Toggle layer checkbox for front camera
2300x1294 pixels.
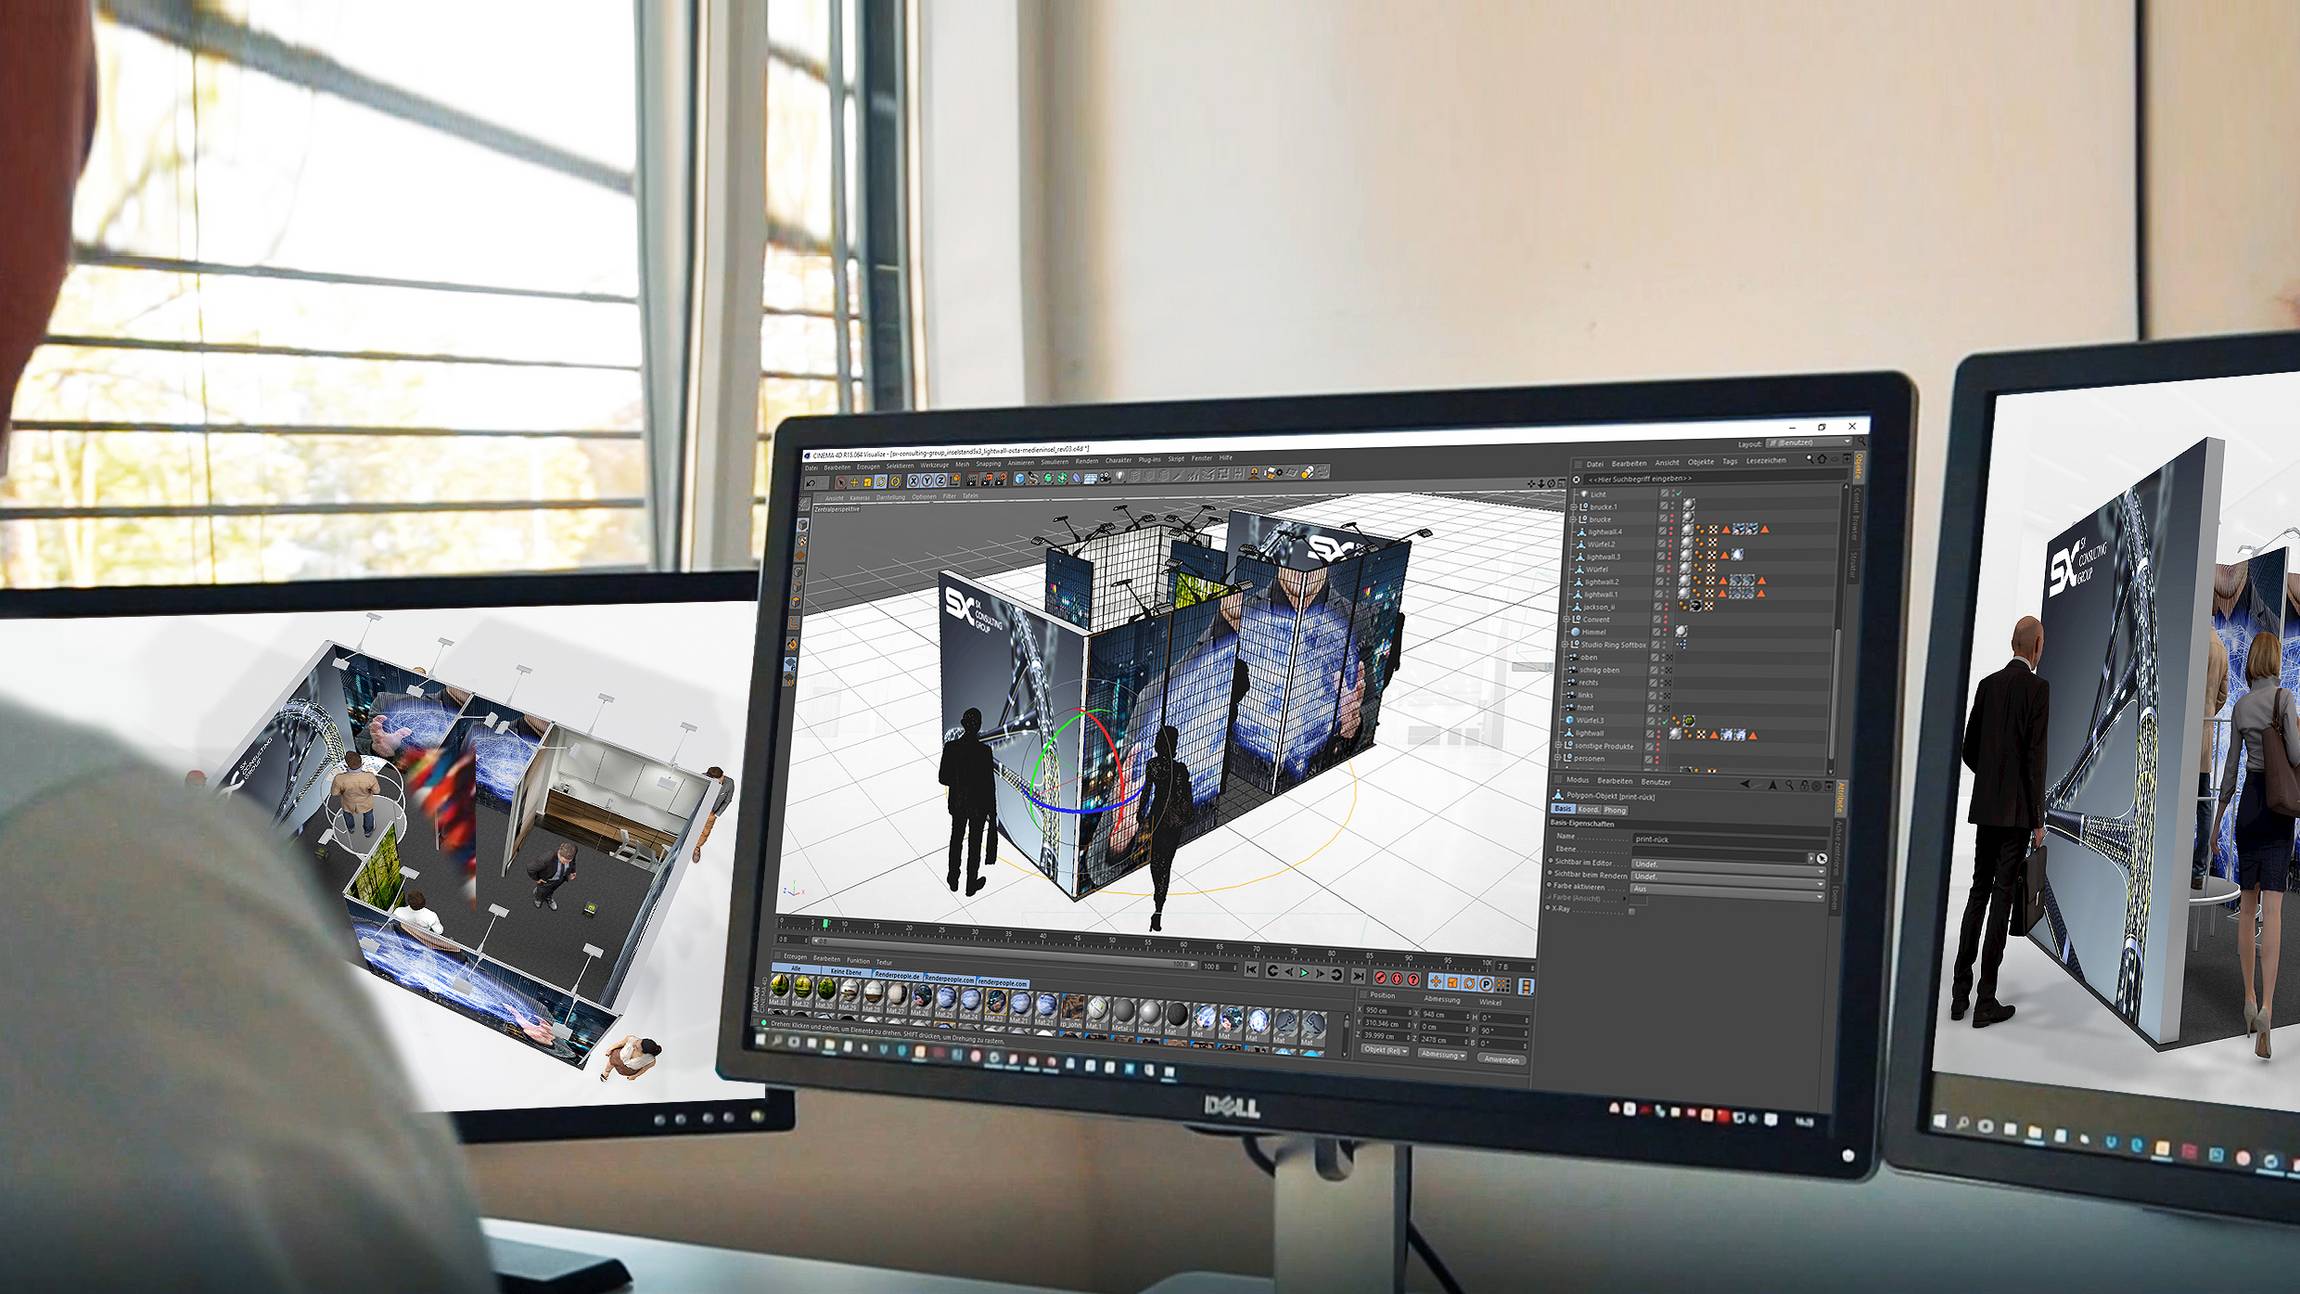(1652, 708)
